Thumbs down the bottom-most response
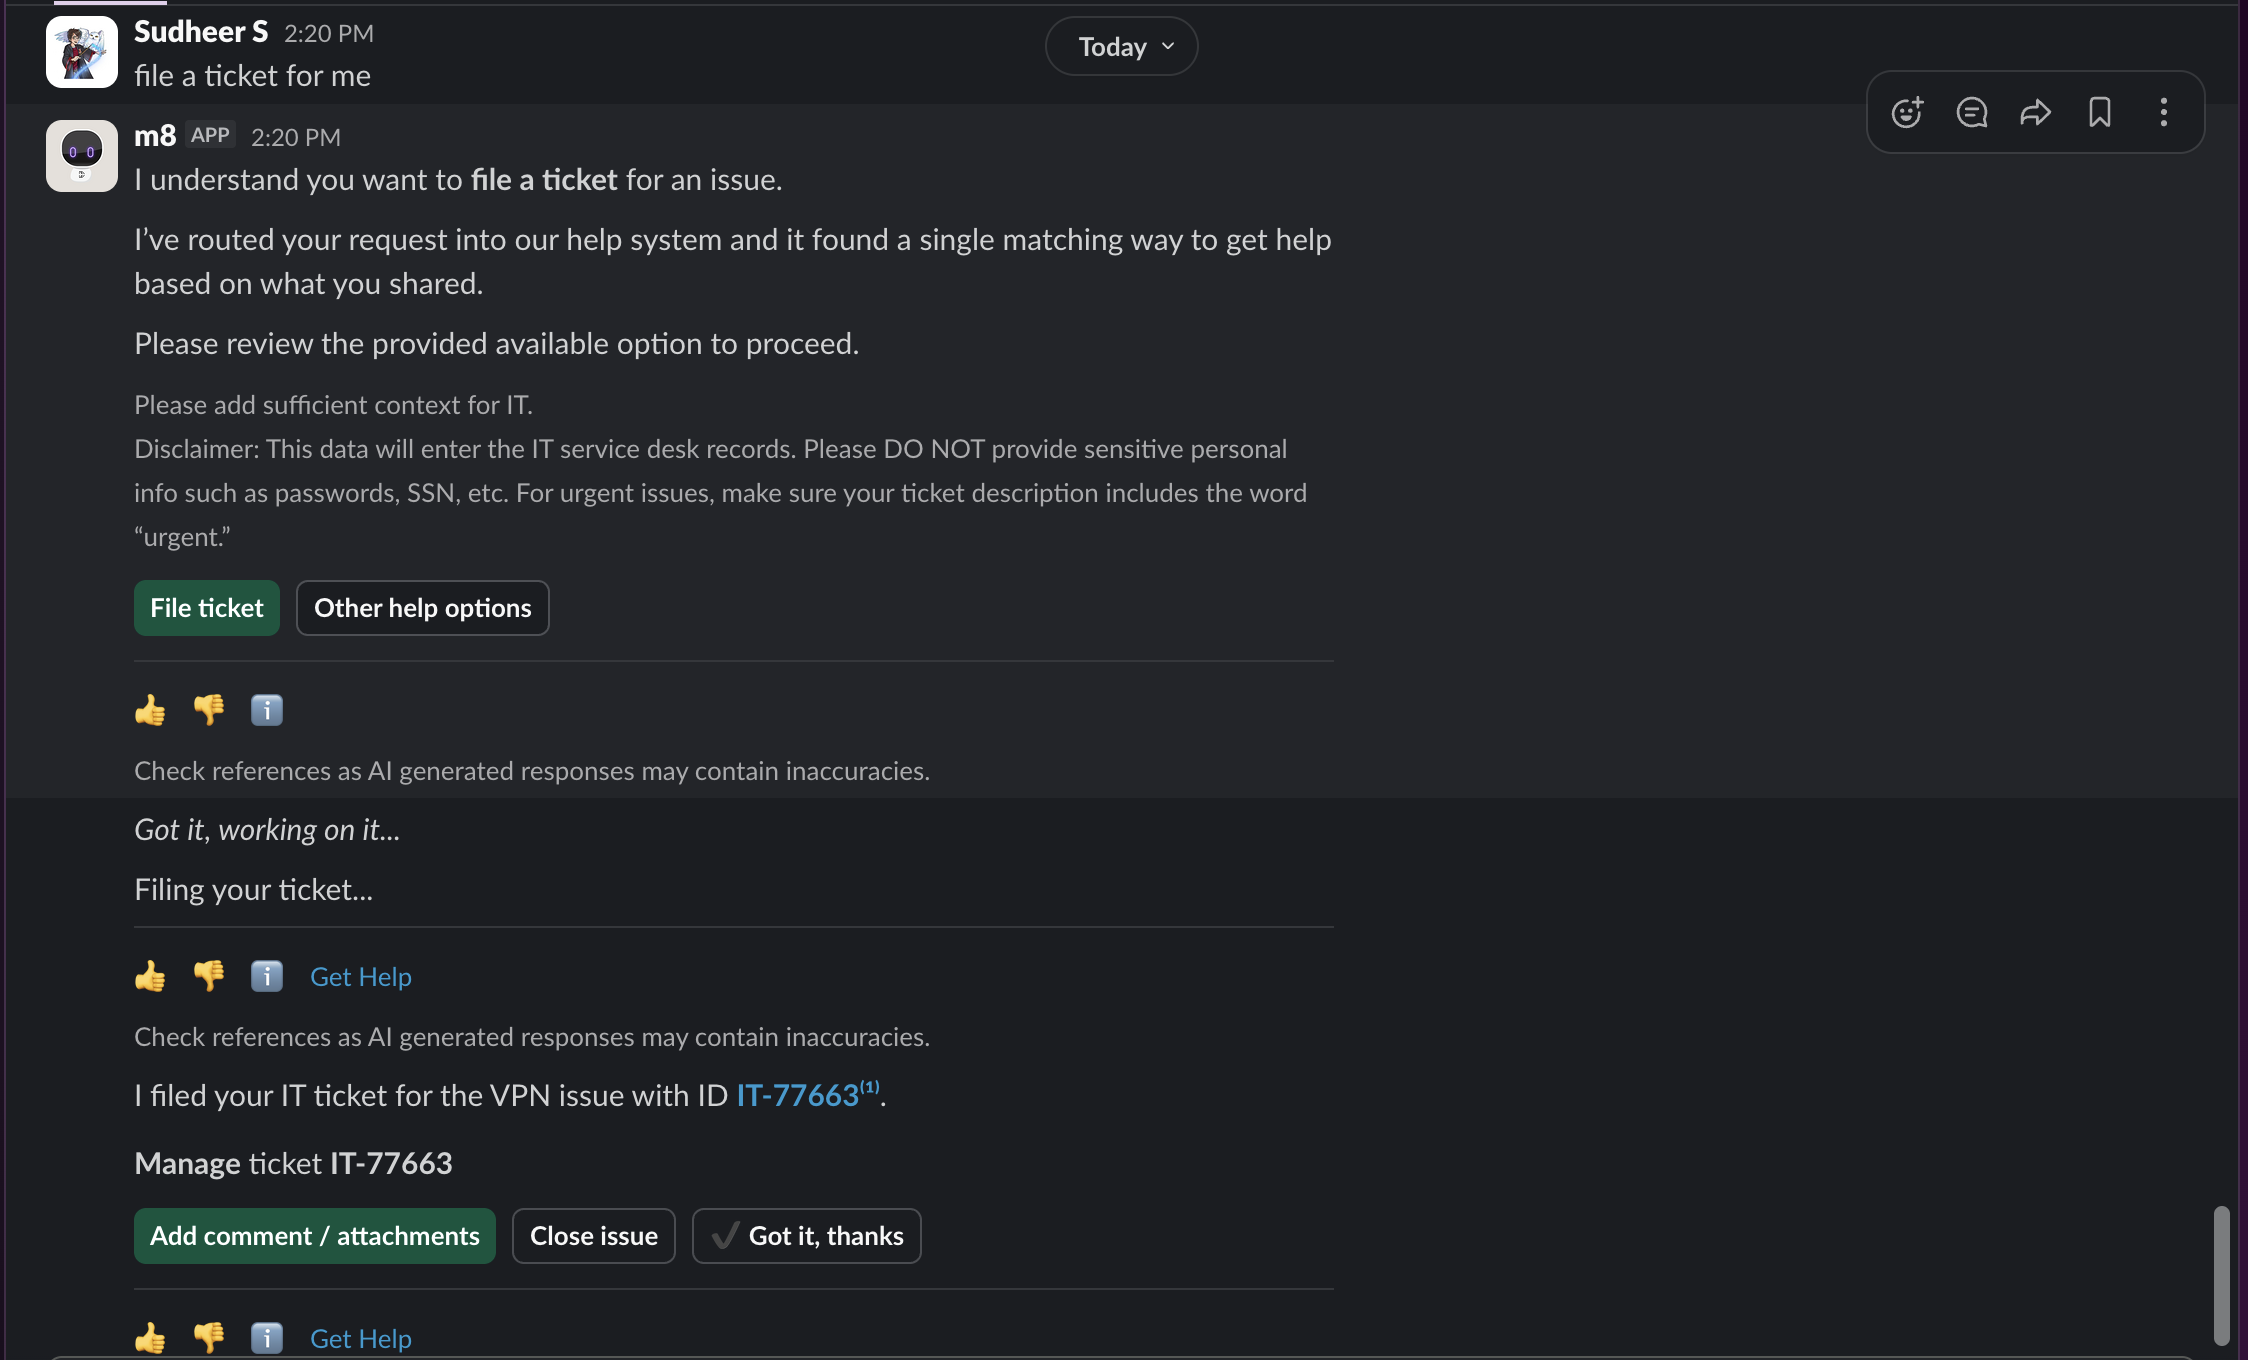Screen dimensions: 2248x1360 208,1337
